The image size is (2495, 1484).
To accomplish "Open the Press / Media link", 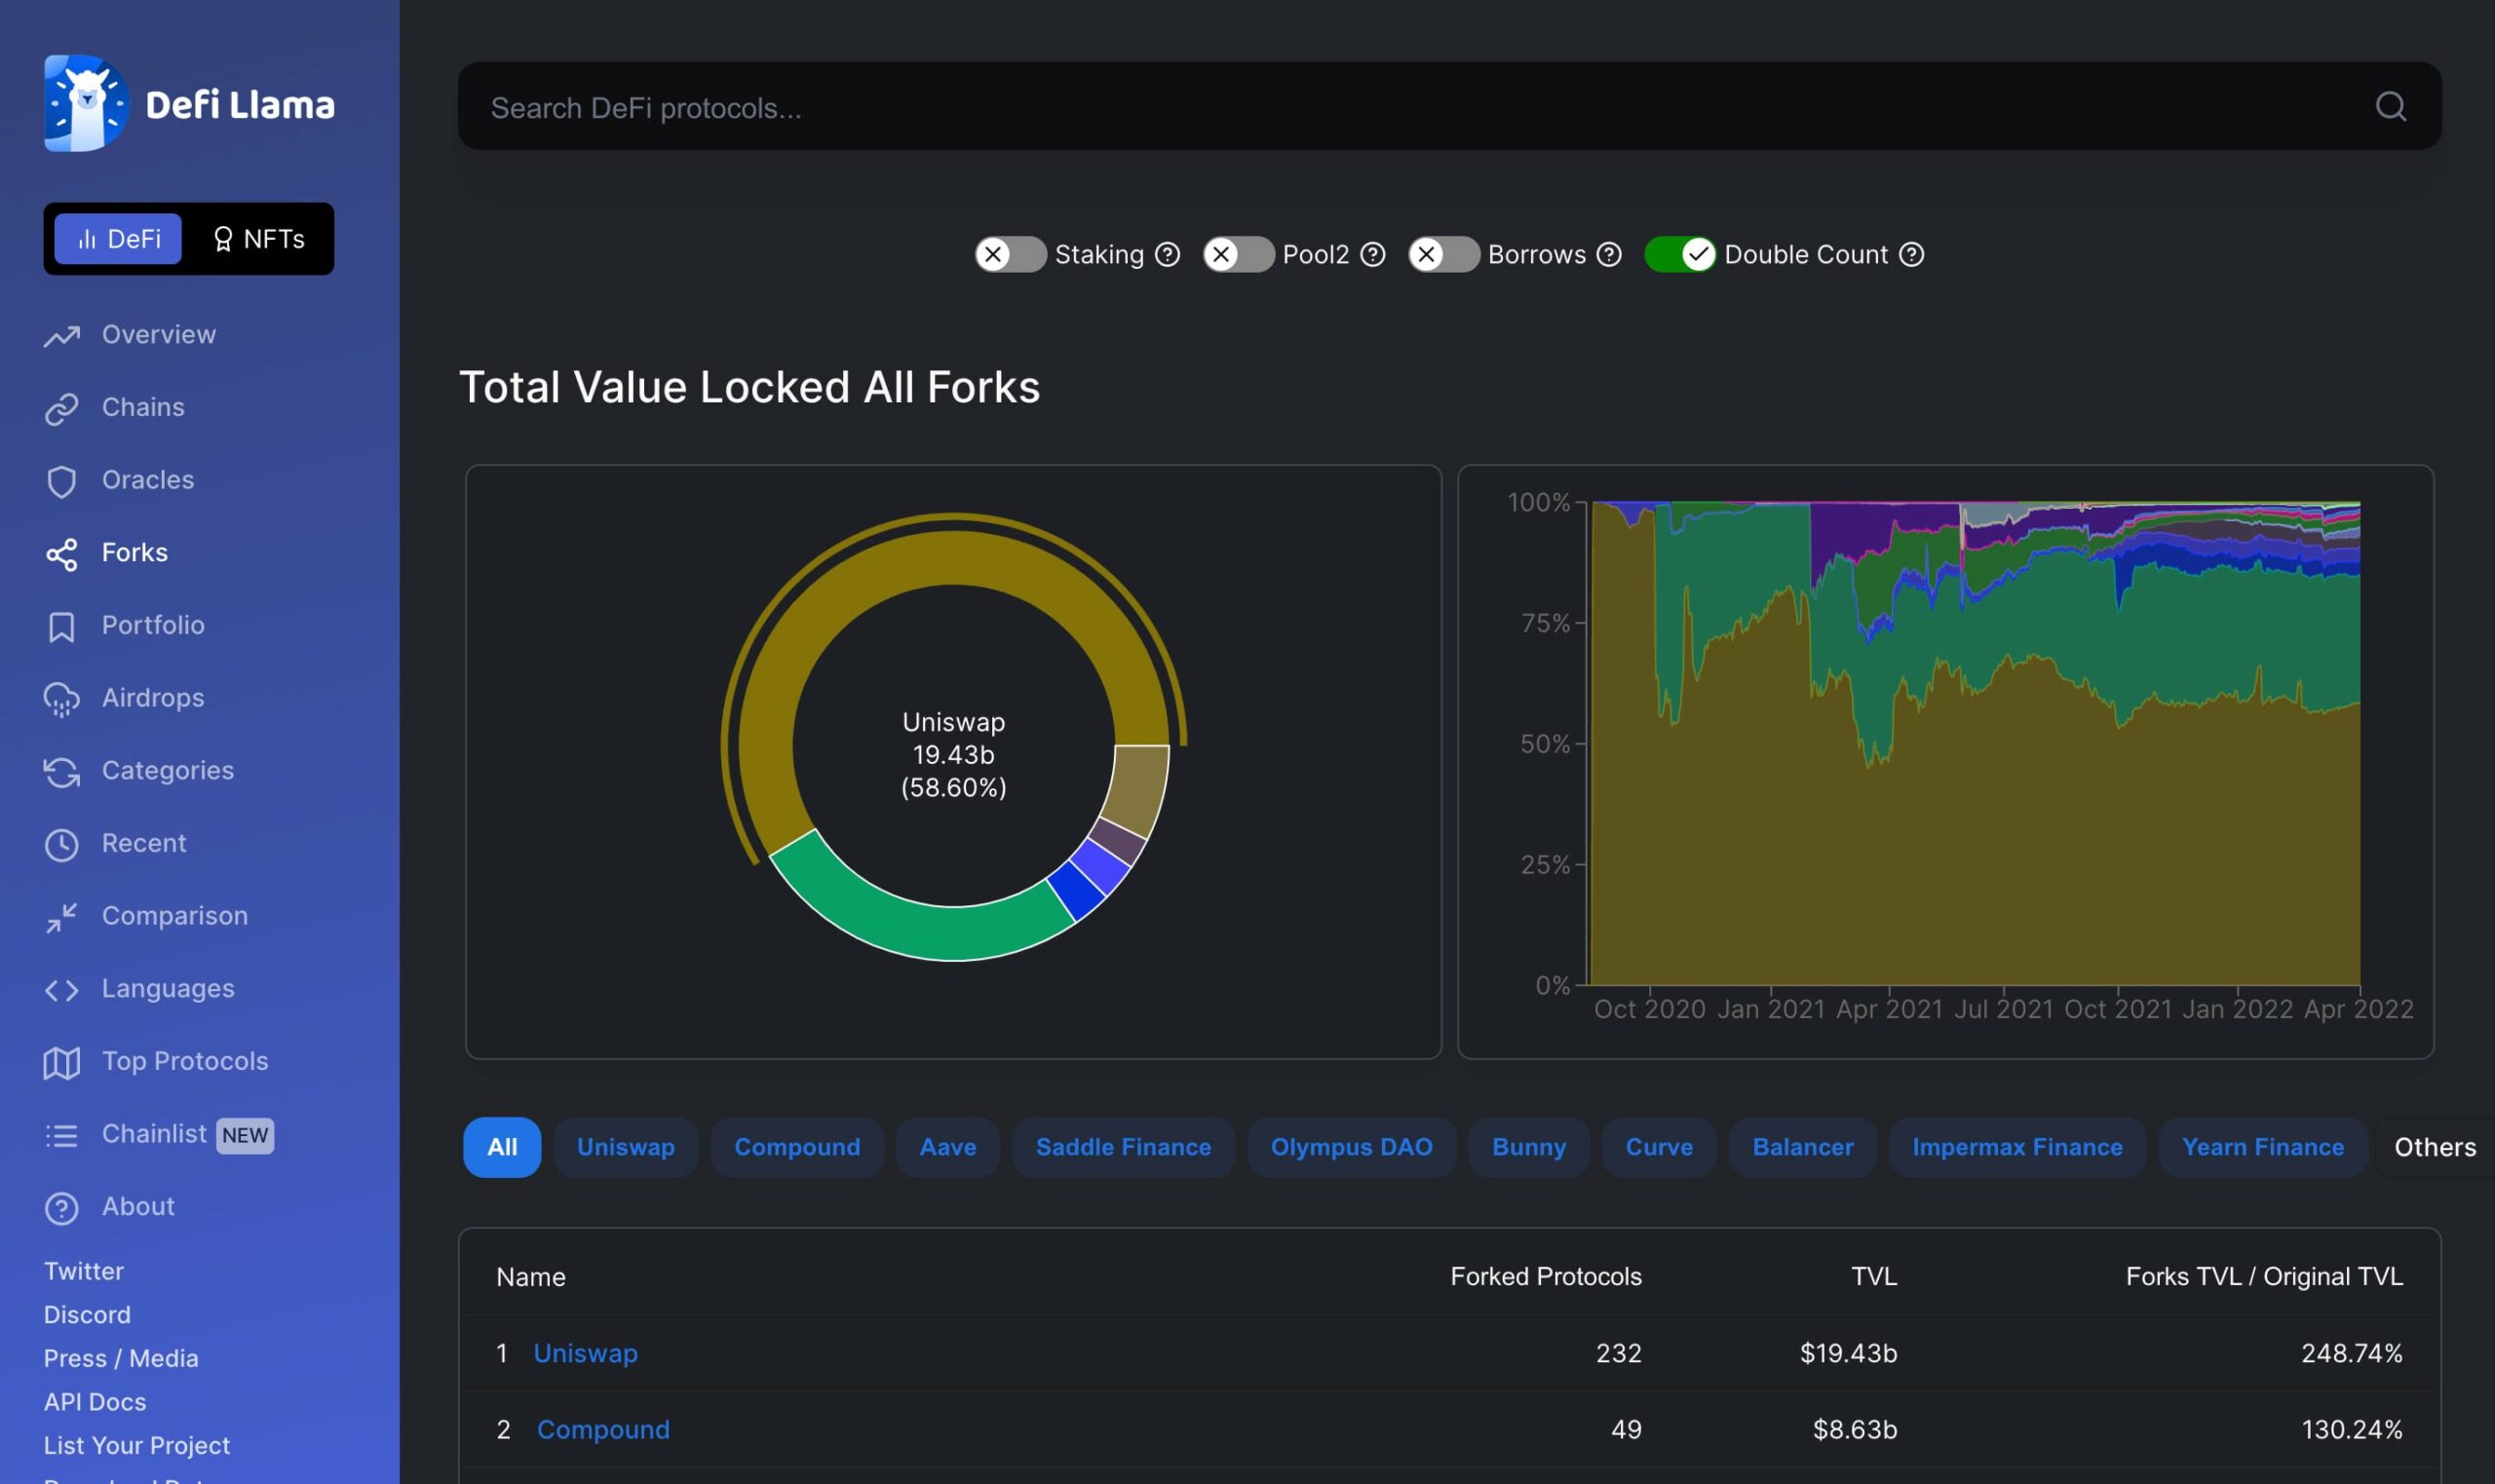I will pos(121,1358).
